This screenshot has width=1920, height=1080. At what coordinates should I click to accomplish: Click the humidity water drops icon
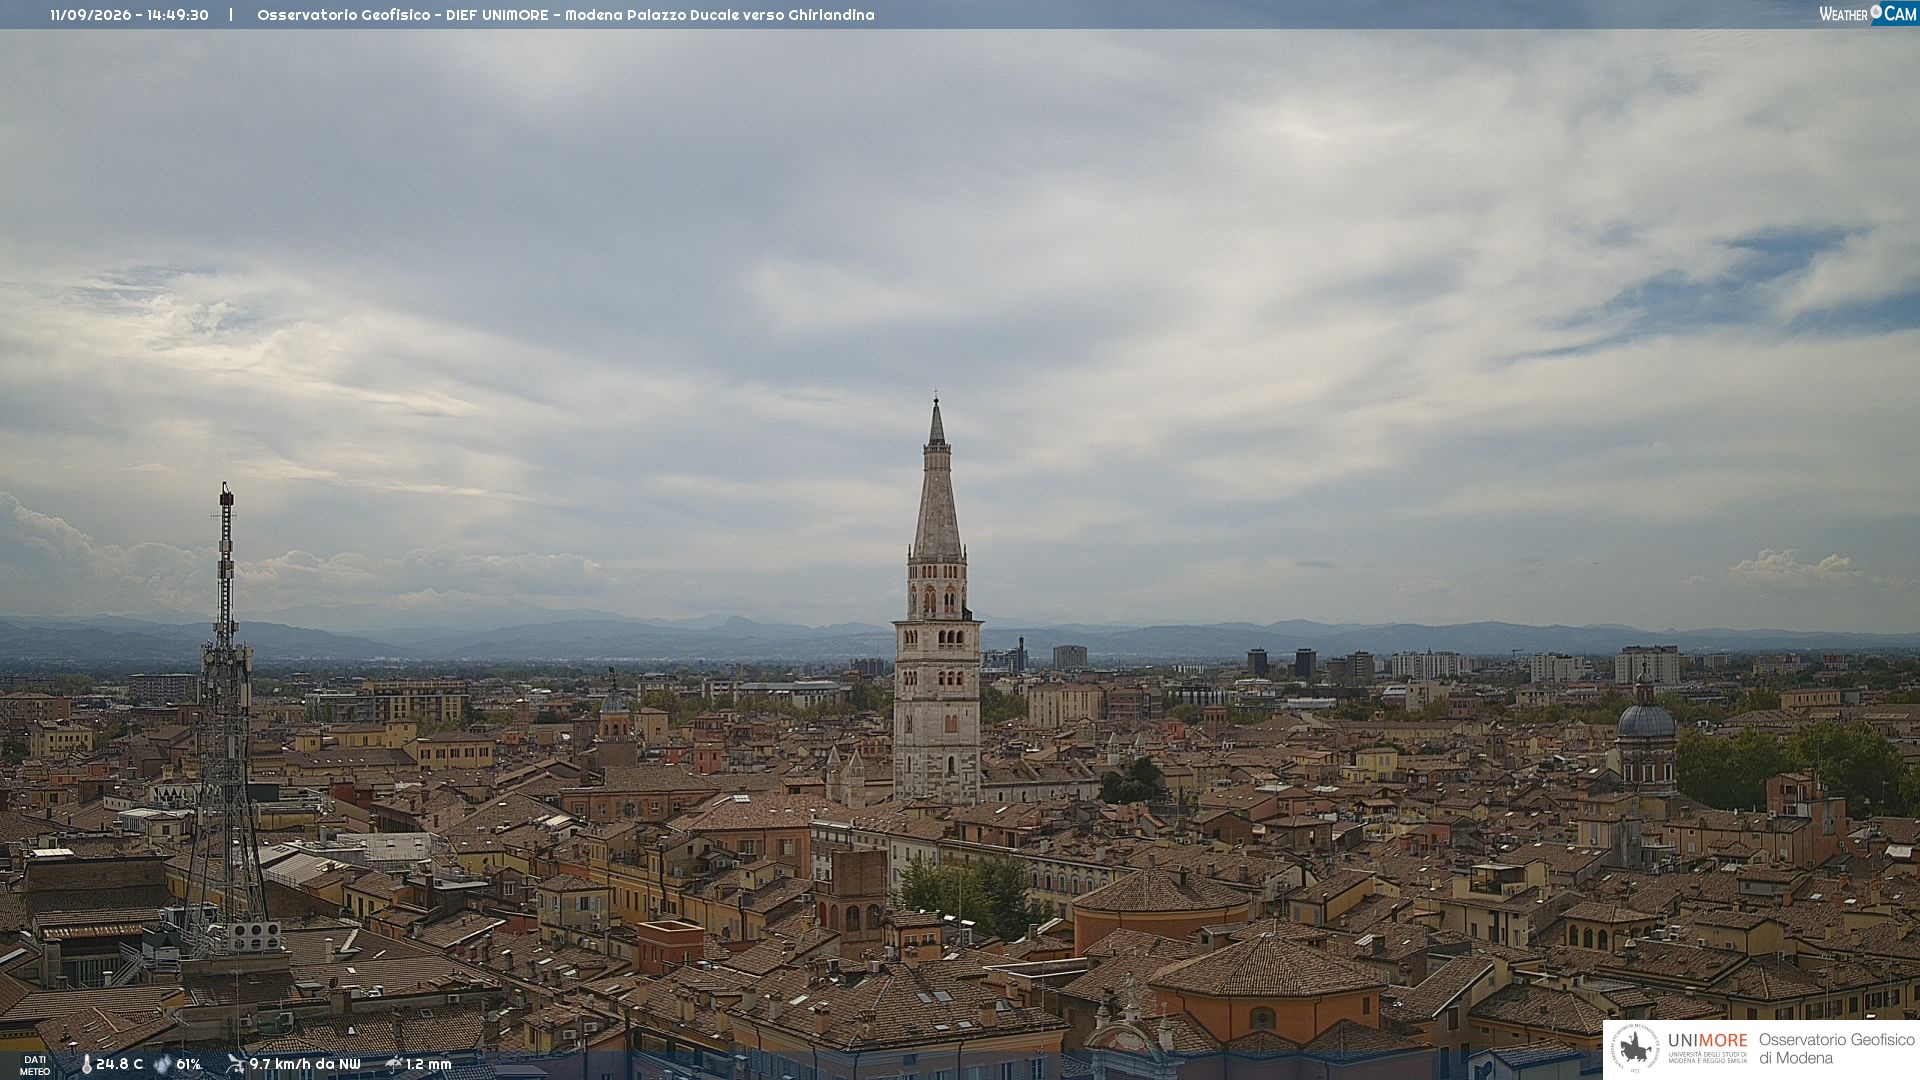(x=162, y=1064)
